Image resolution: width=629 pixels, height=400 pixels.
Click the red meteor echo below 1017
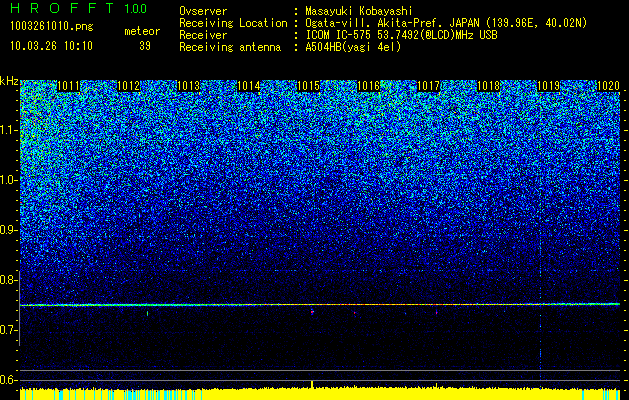click(x=436, y=312)
